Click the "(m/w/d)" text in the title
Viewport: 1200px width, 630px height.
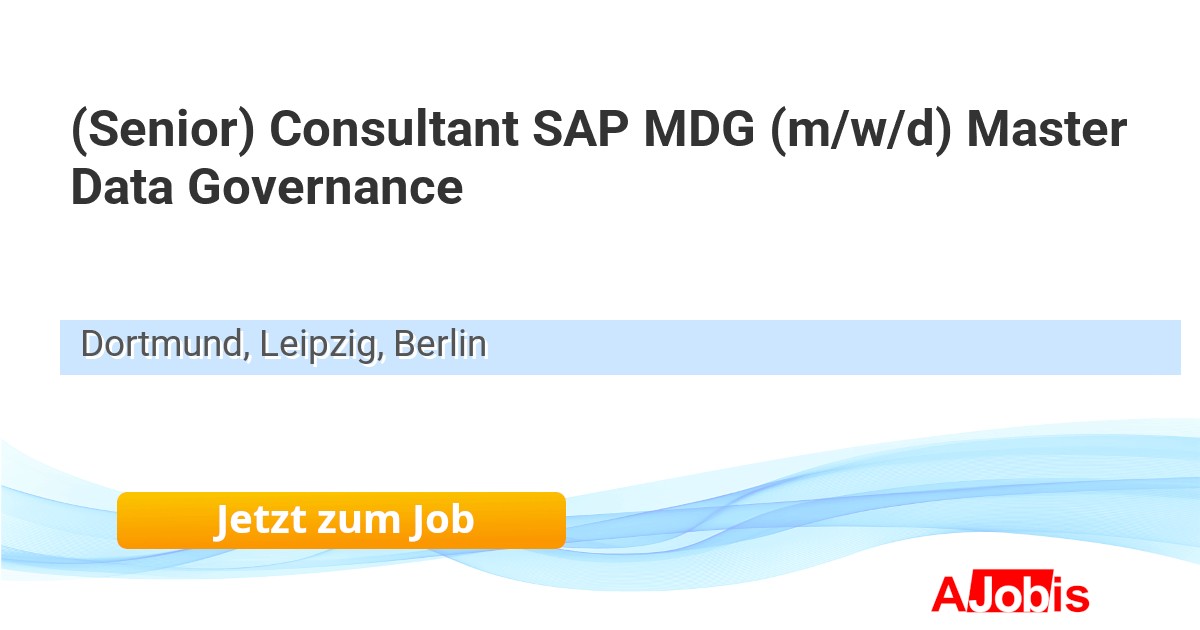pyautogui.click(x=860, y=131)
